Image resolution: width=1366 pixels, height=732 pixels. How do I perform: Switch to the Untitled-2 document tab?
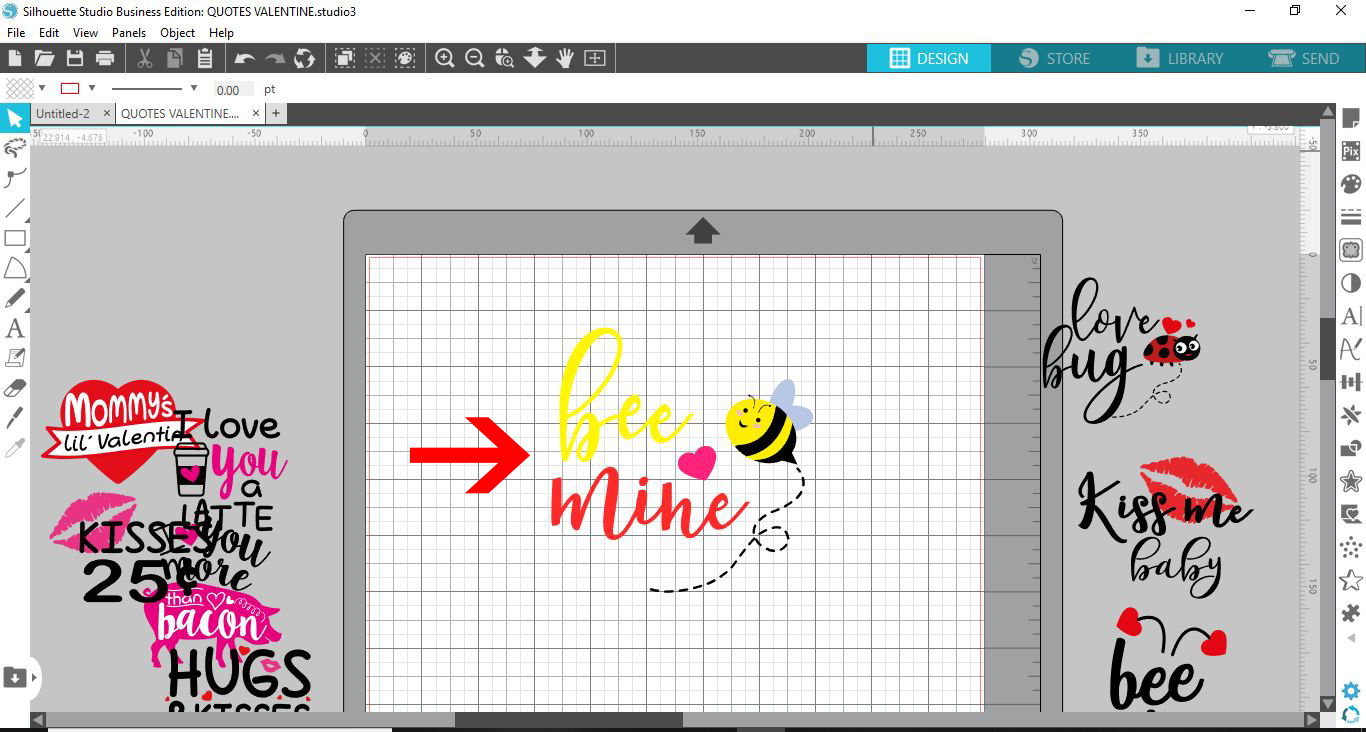point(62,113)
